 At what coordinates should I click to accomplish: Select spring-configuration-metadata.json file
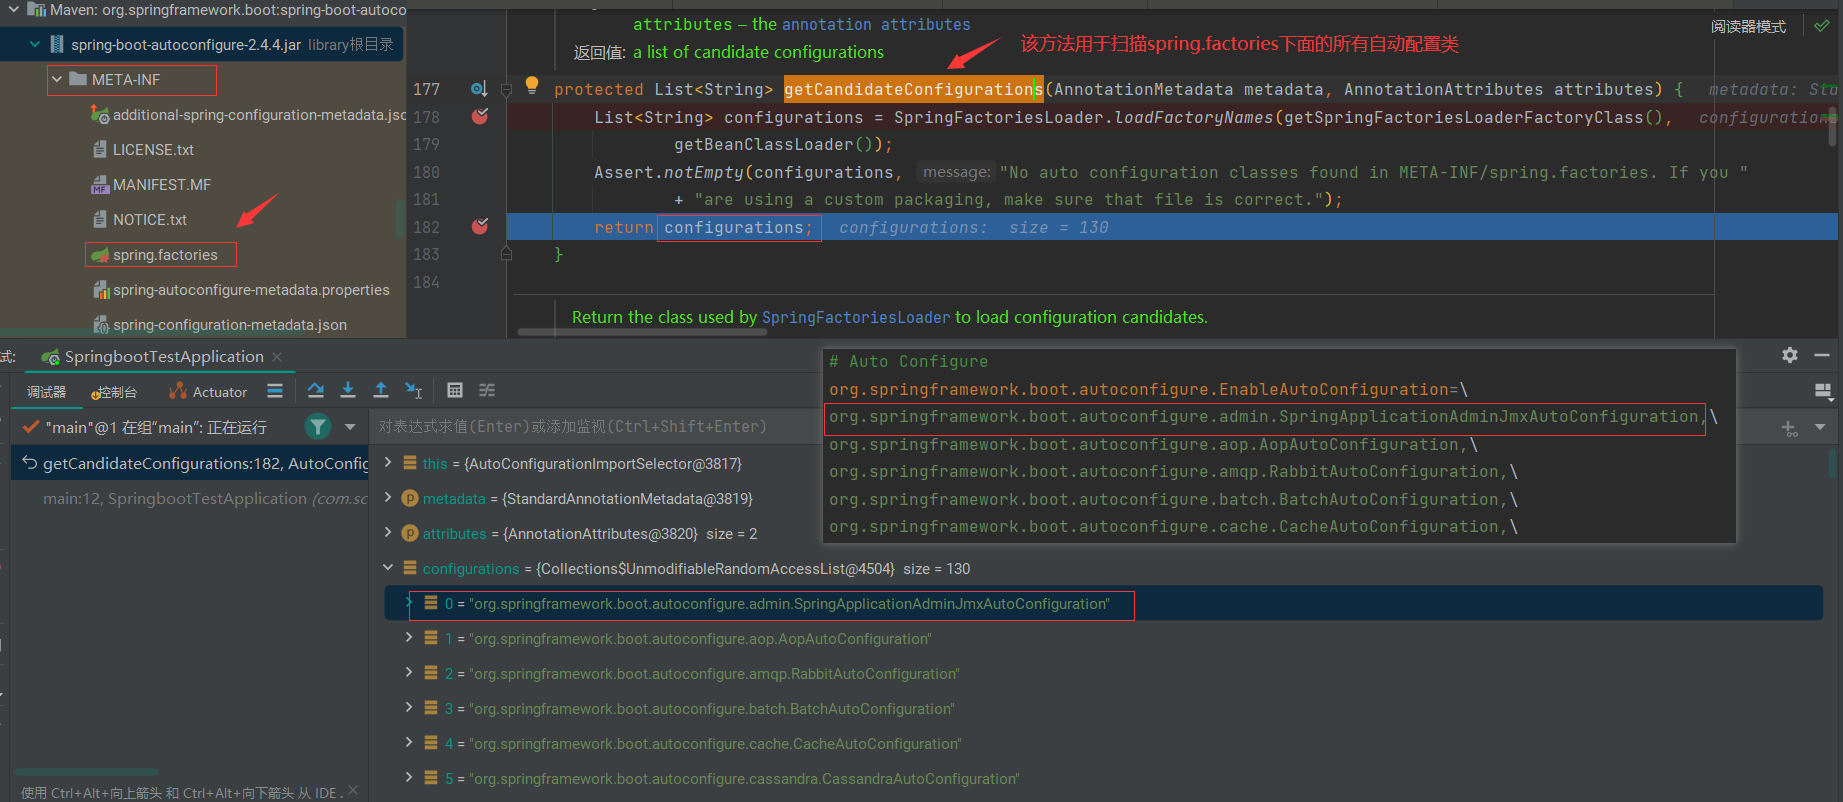(x=230, y=325)
